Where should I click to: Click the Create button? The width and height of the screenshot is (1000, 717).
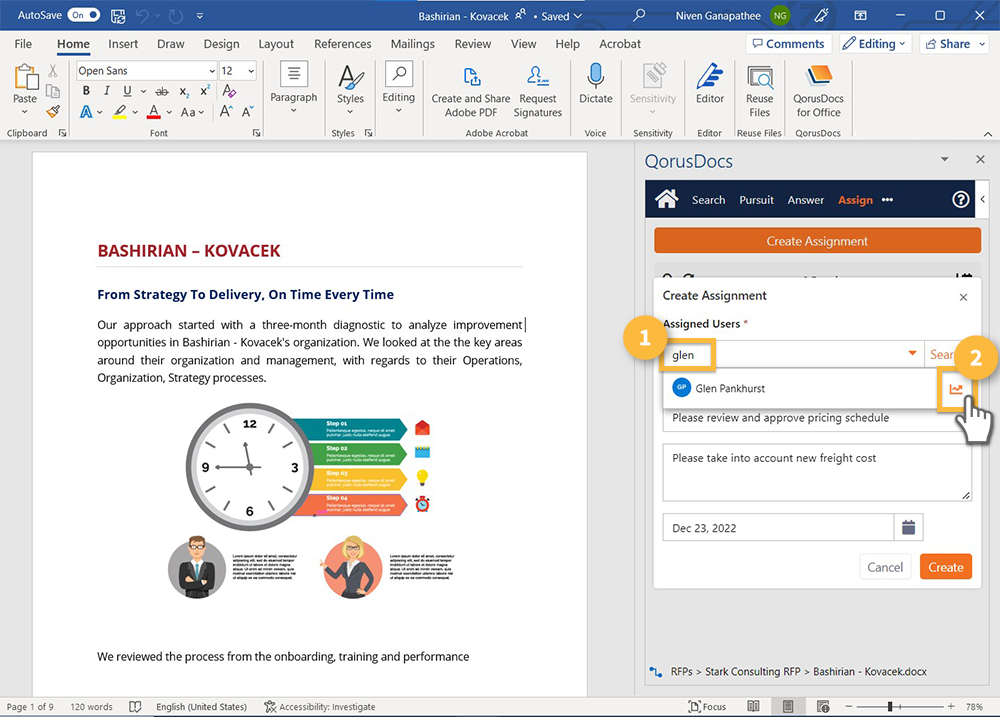pos(946,566)
